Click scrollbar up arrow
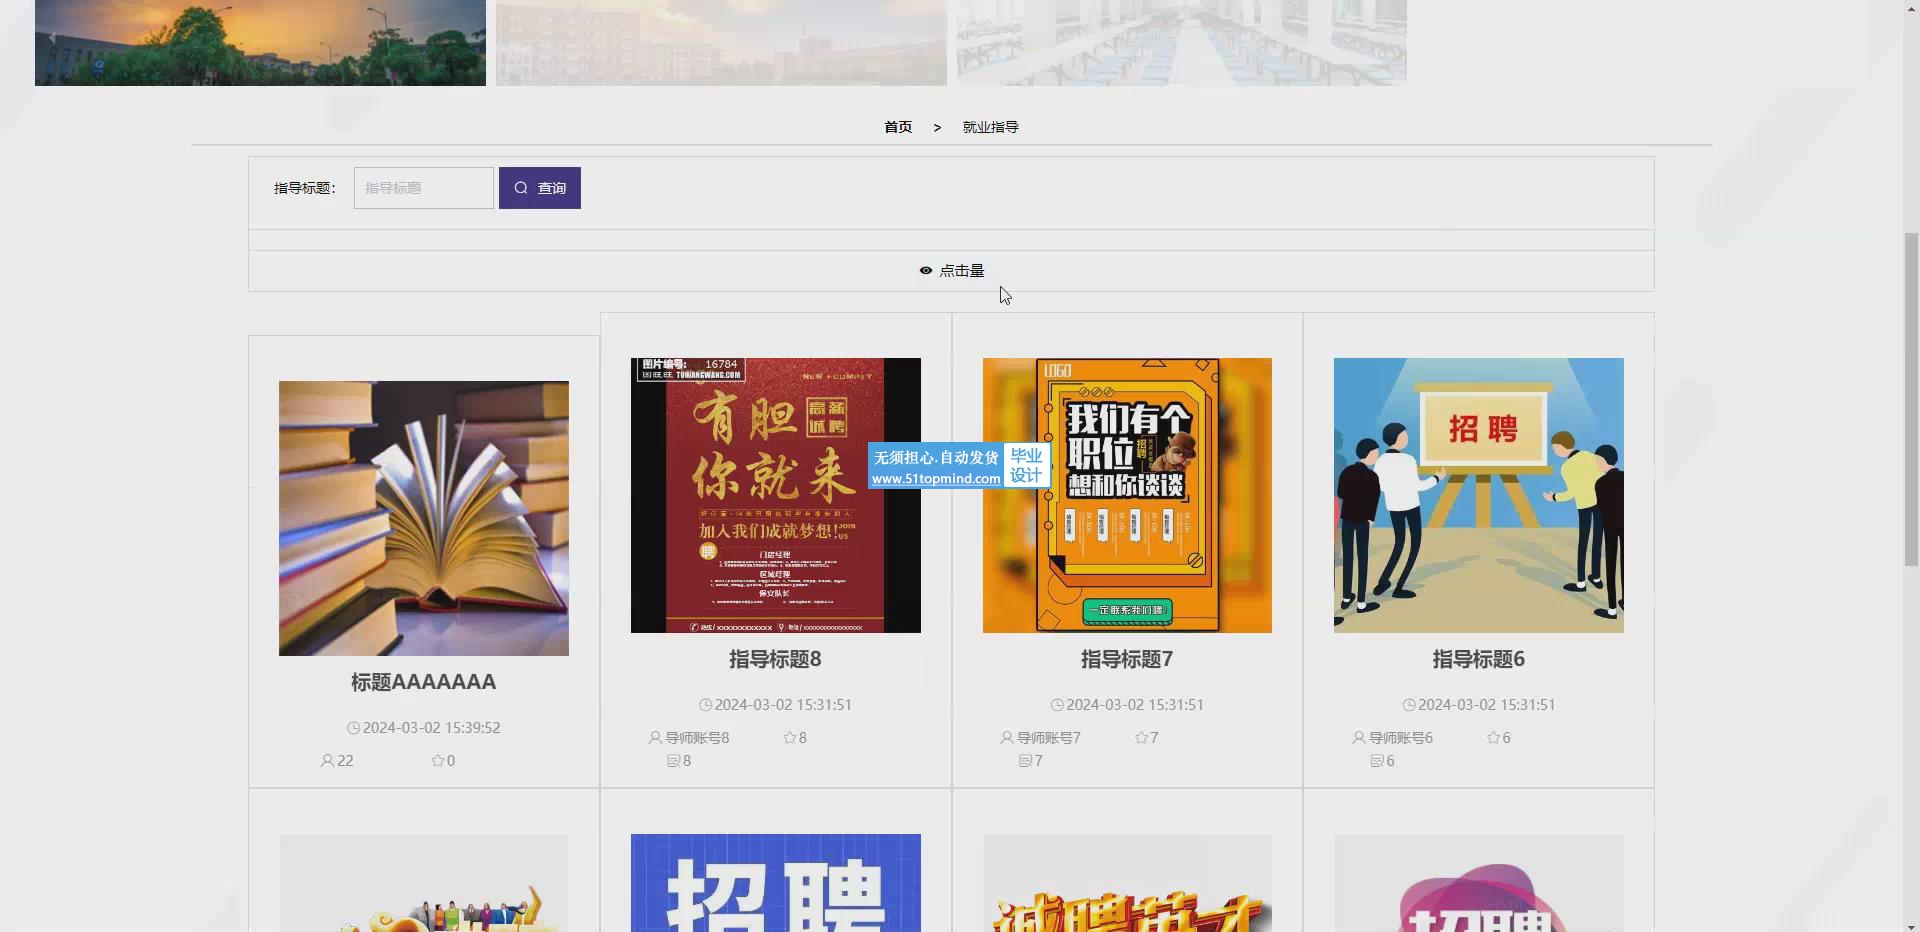Viewport: 1920px width, 932px height. click(x=1911, y=8)
